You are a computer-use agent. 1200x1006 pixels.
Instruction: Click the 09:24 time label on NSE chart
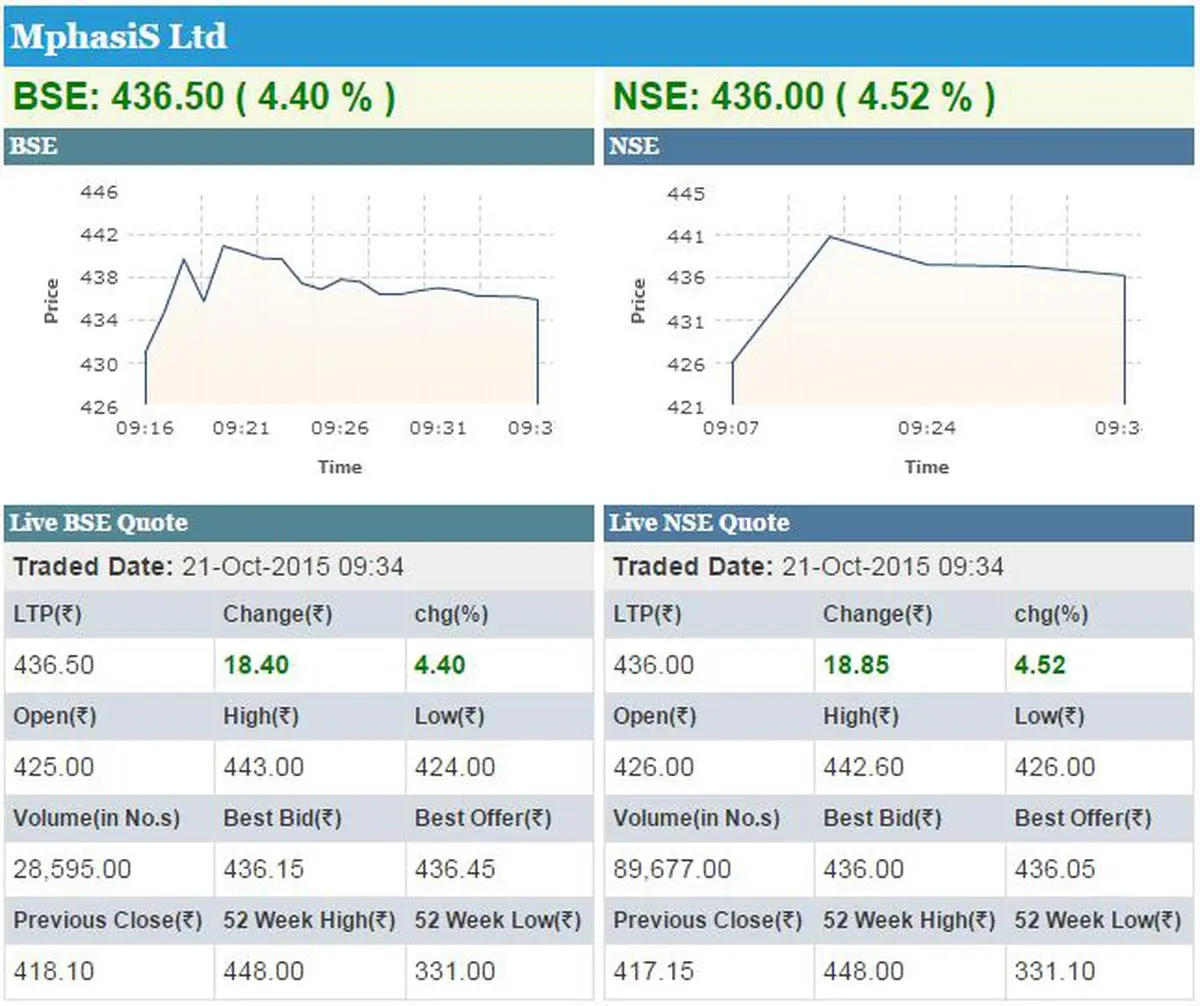tap(926, 429)
